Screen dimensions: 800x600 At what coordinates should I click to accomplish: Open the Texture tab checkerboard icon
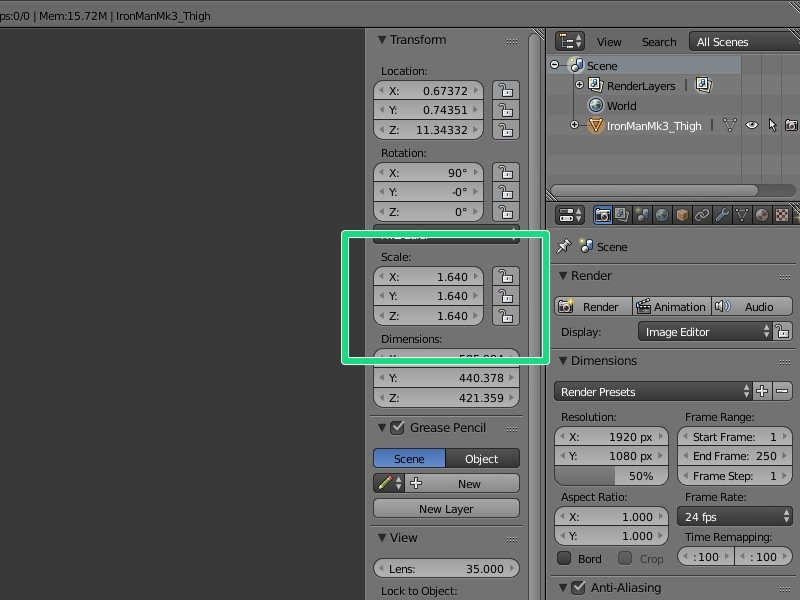click(782, 215)
